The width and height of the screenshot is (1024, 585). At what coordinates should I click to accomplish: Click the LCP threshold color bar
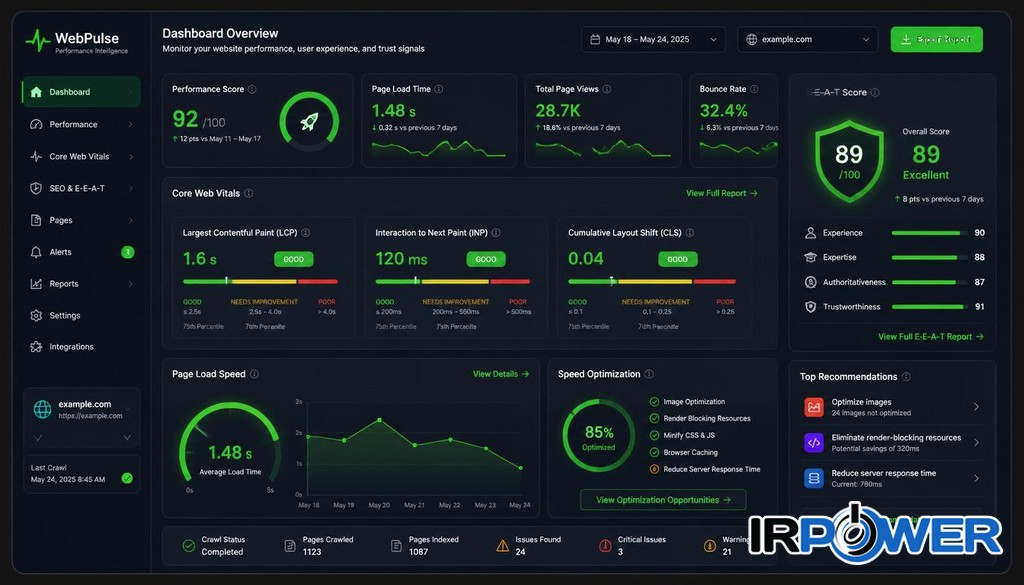260,281
